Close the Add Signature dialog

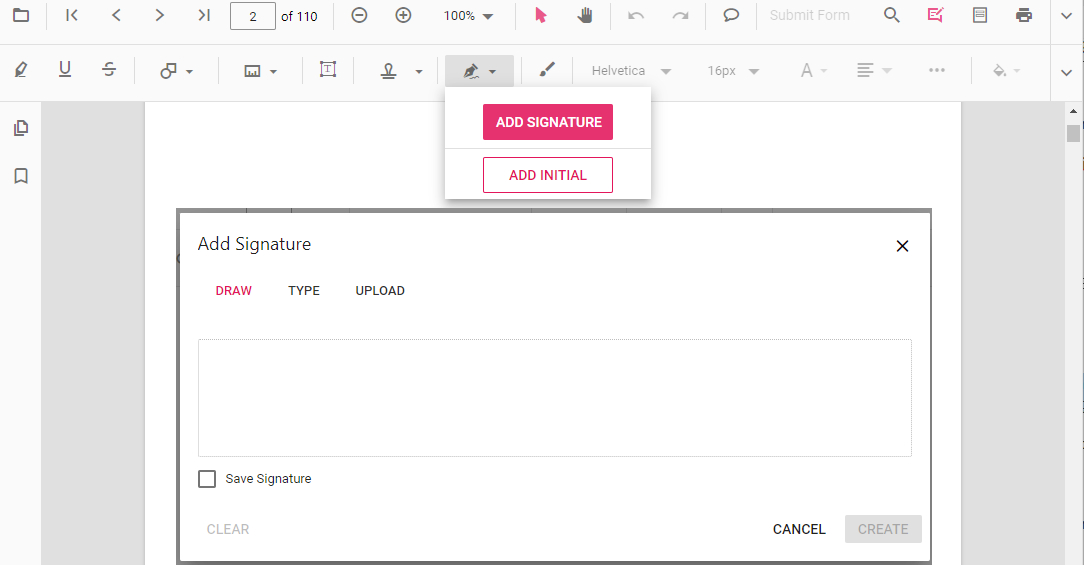902,246
